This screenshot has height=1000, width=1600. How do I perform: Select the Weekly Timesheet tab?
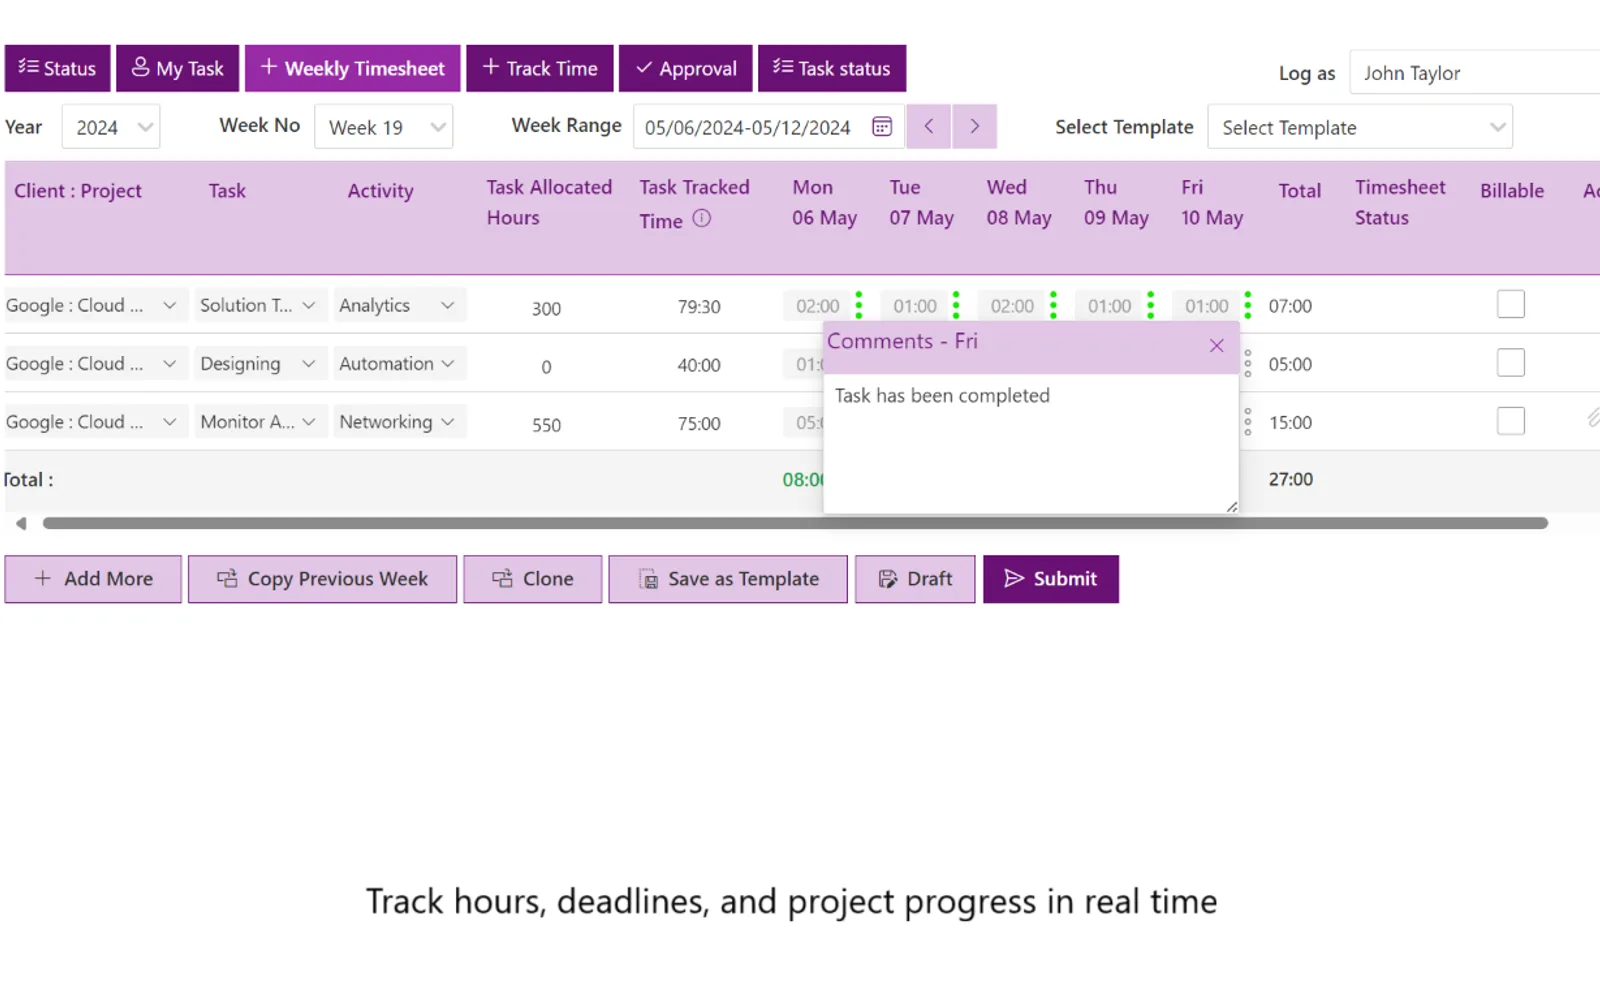pyautogui.click(x=353, y=68)
